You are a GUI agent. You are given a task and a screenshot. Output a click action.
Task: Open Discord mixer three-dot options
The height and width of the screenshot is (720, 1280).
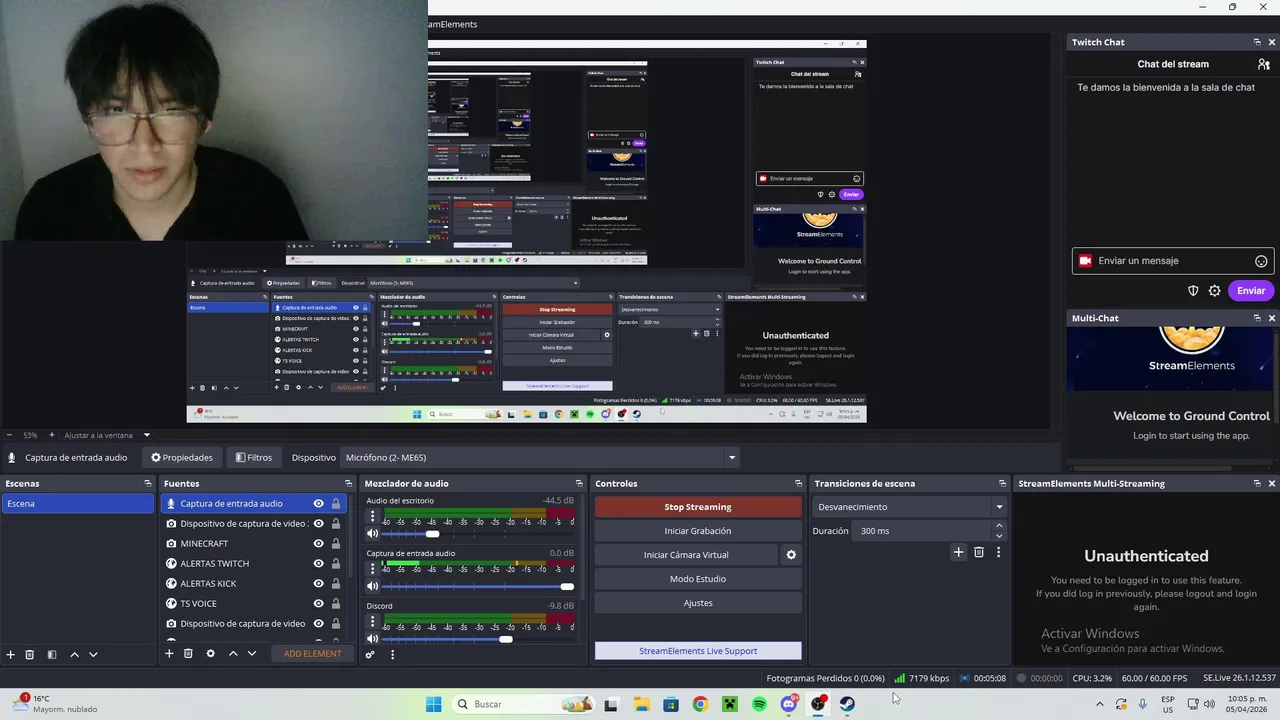click(x=373, y=623)
